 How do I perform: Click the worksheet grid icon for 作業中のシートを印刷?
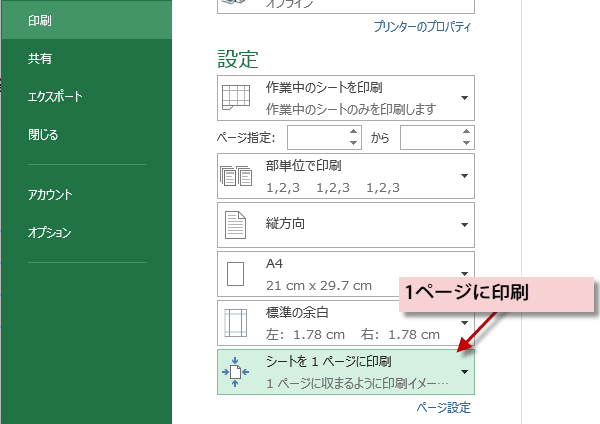(236, 98)
